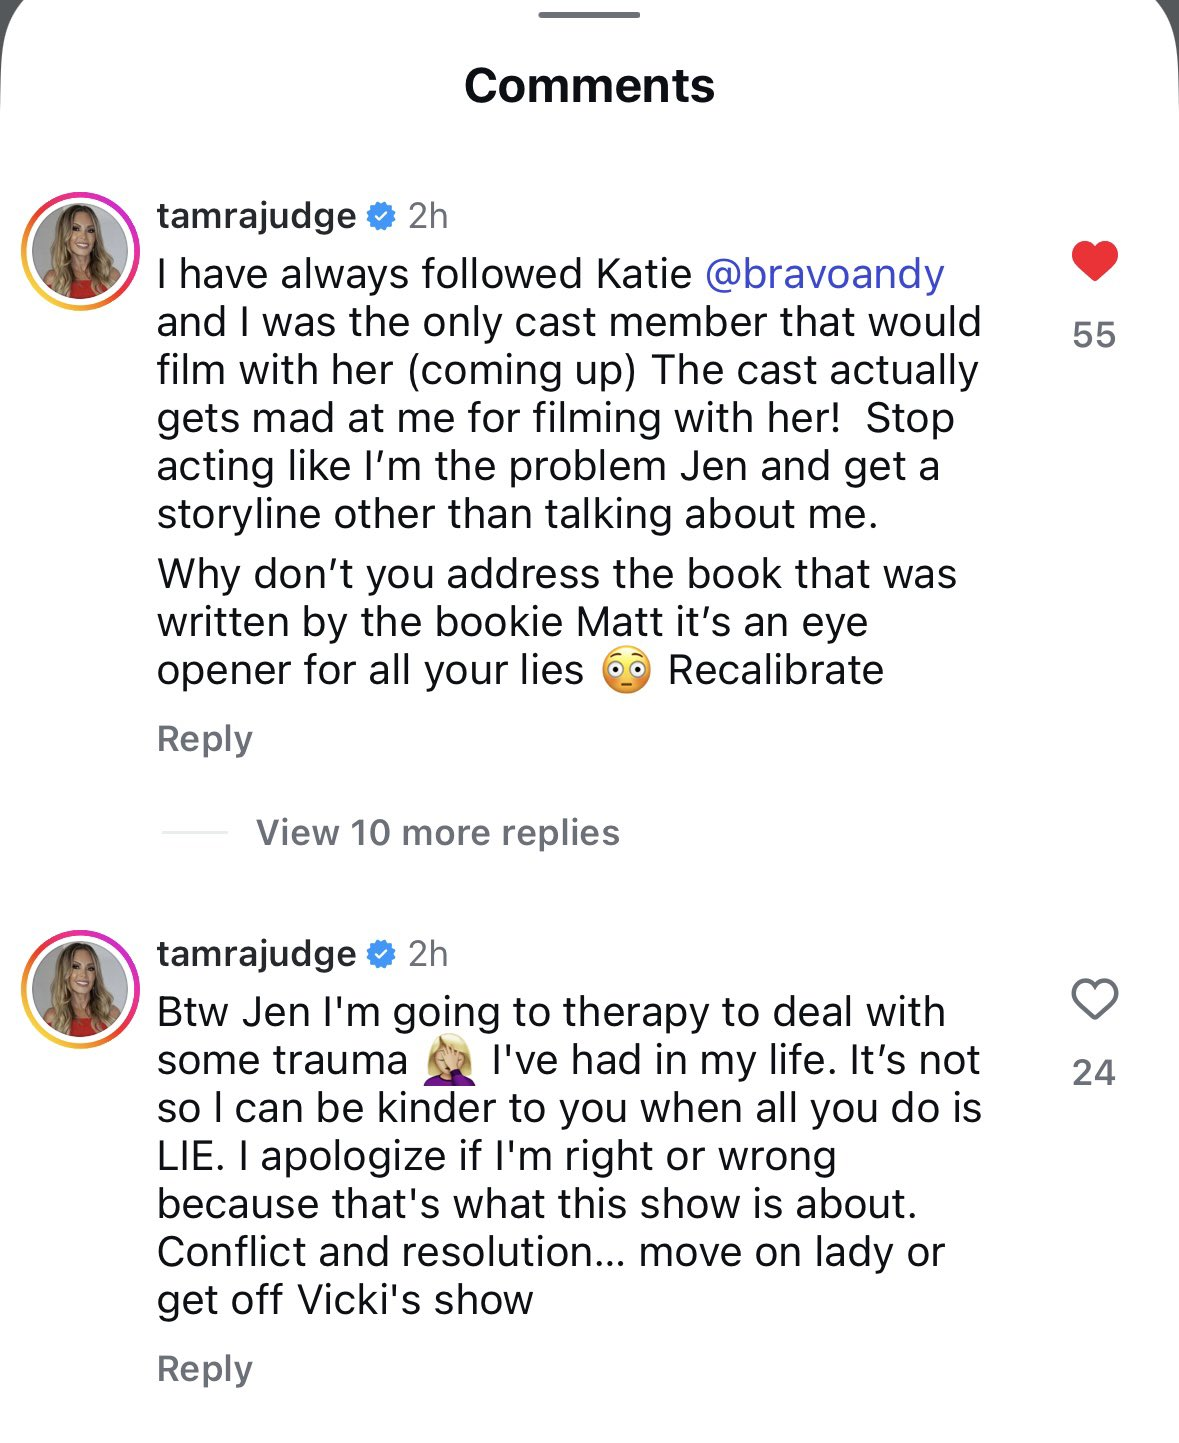The width and height of the screenshot is (1179, 1443).
Task: Select the Comments header tab
Action: 589,85
